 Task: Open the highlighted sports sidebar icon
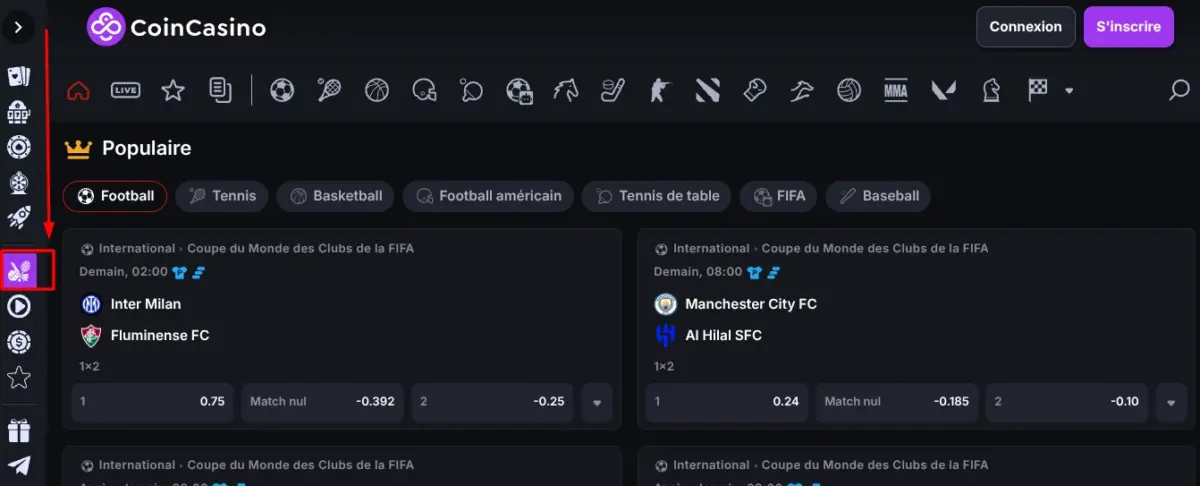[x=20, y=269]
